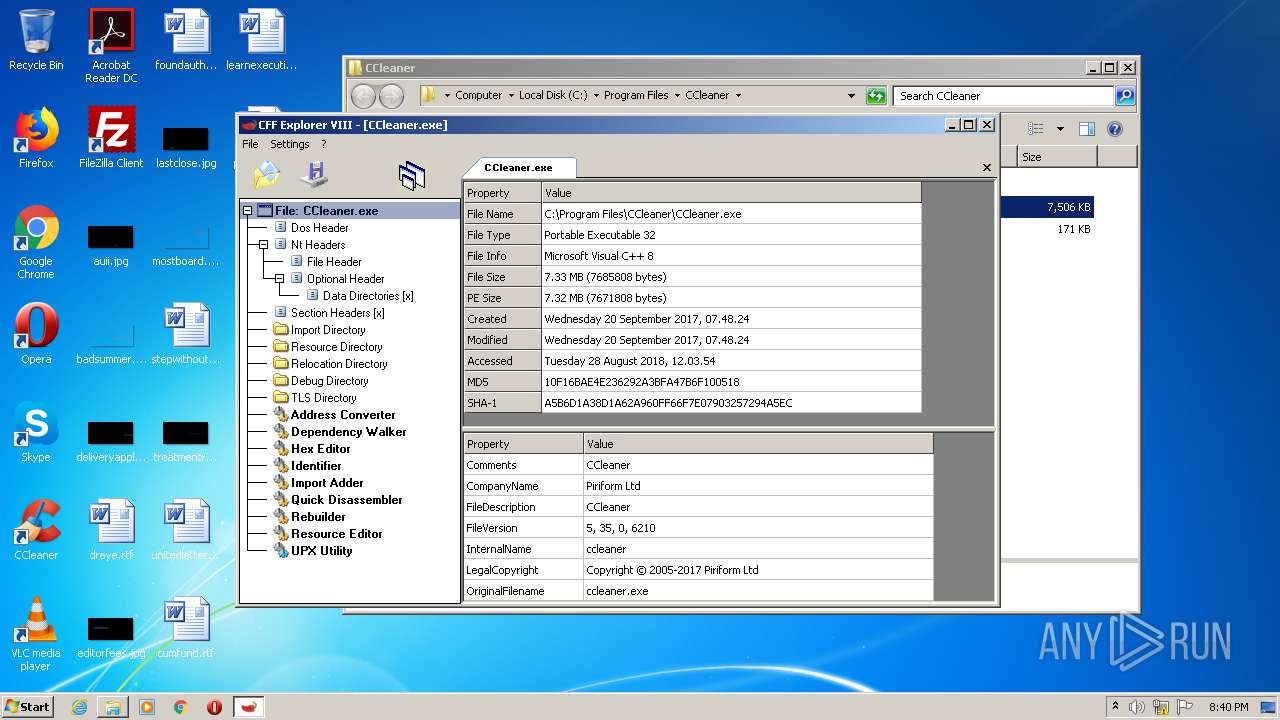Click the Forward button in Explorer

click(x=391, y=96)
